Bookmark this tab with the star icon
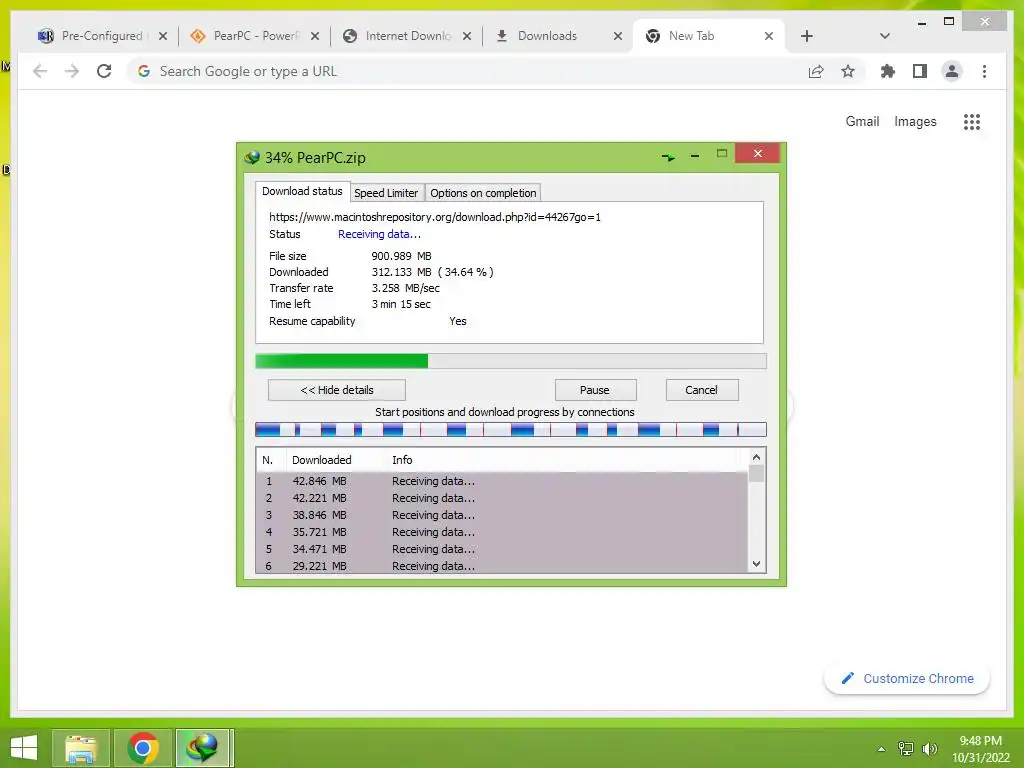The width and height of the screenshot is (1024, 768). tap(848, 71)
